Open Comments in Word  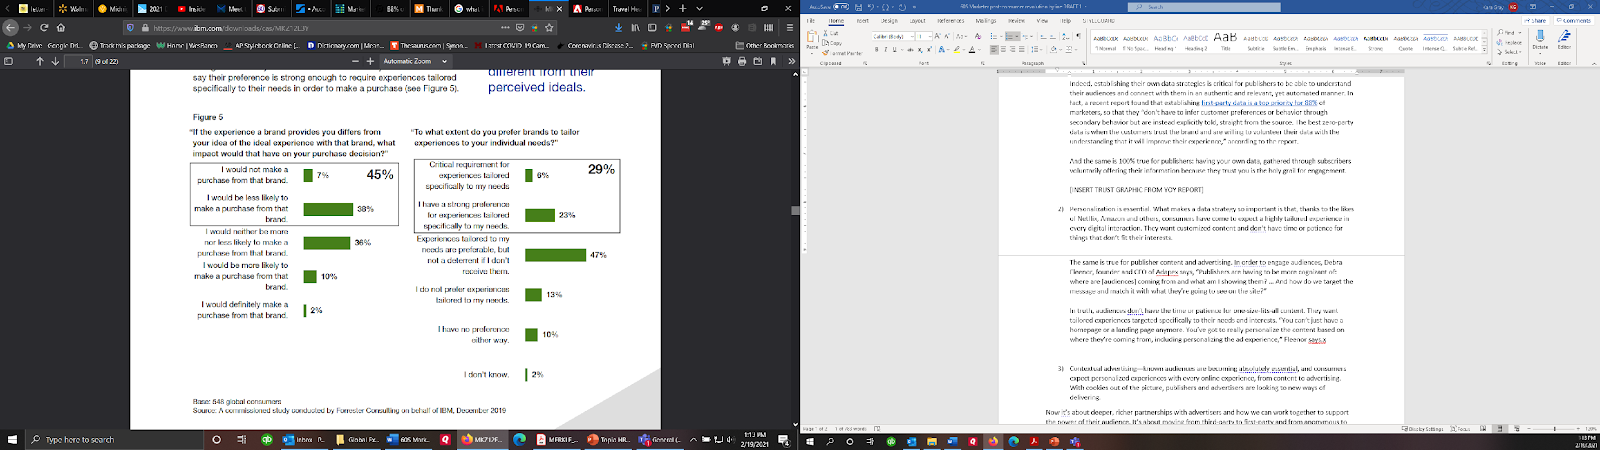[x=1574, y=20]
